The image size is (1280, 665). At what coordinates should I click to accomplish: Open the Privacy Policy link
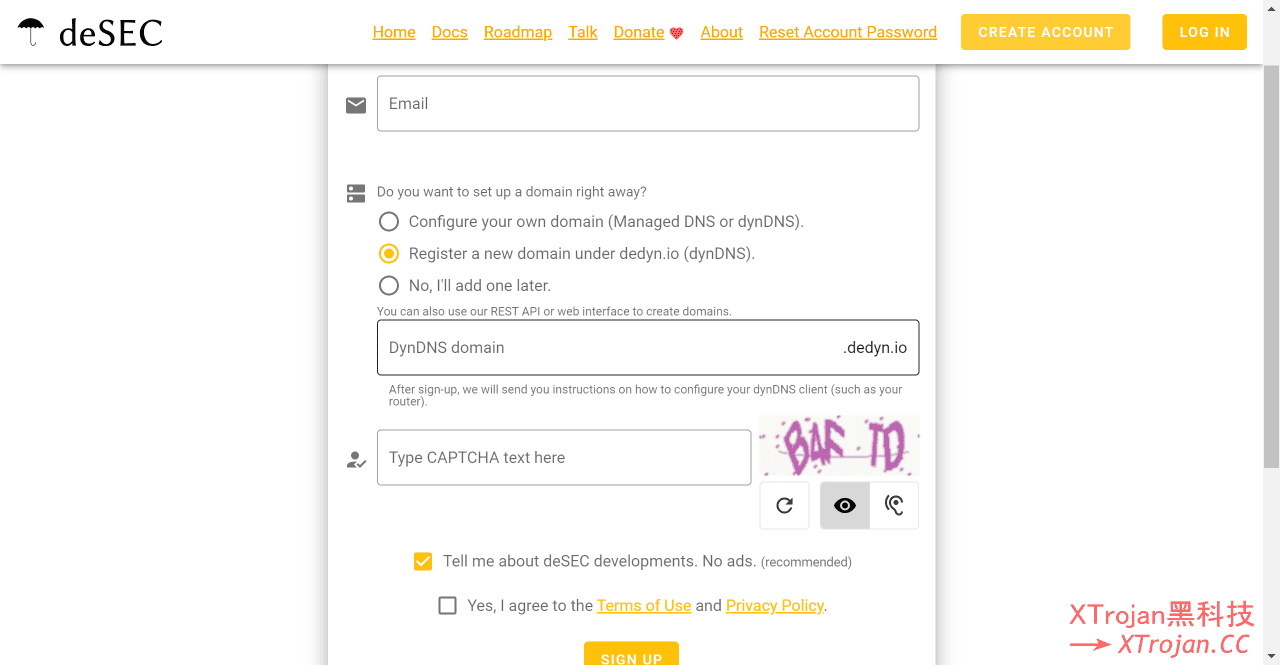[x=774, y=606]
